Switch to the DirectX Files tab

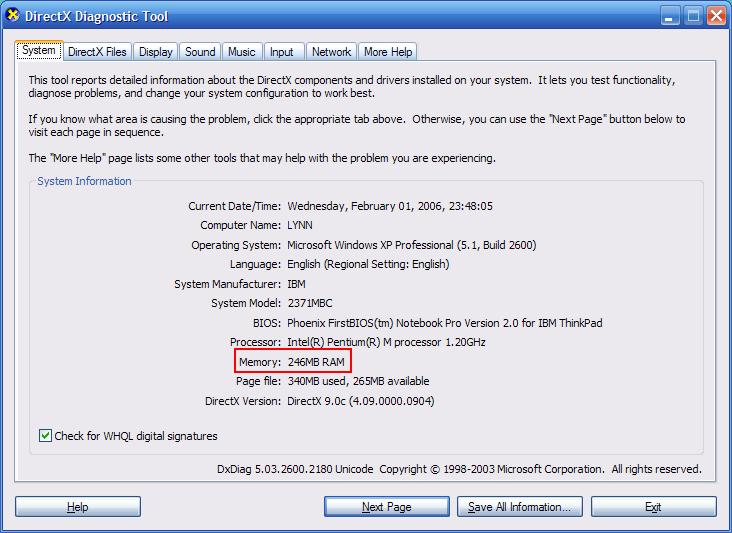tap(97, 52)
